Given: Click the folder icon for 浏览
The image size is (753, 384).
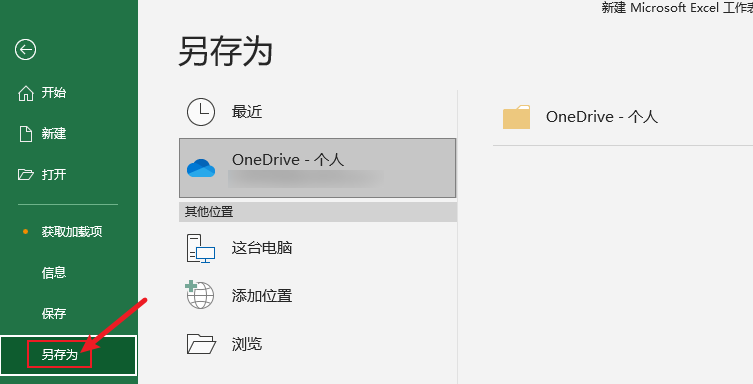Looking at the screenshot, I should click(201, 344).
